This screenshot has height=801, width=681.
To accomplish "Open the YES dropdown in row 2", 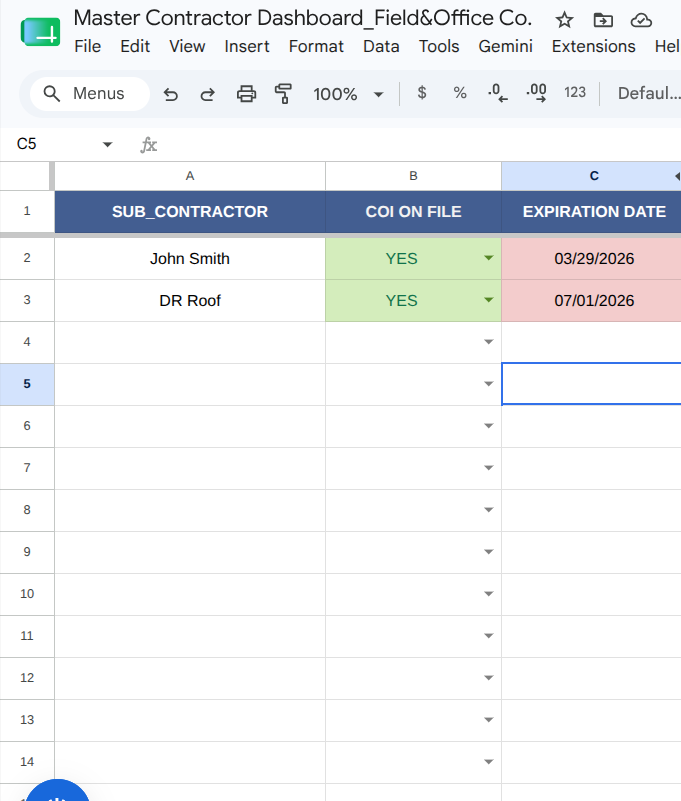I will (x=488, y=258).
